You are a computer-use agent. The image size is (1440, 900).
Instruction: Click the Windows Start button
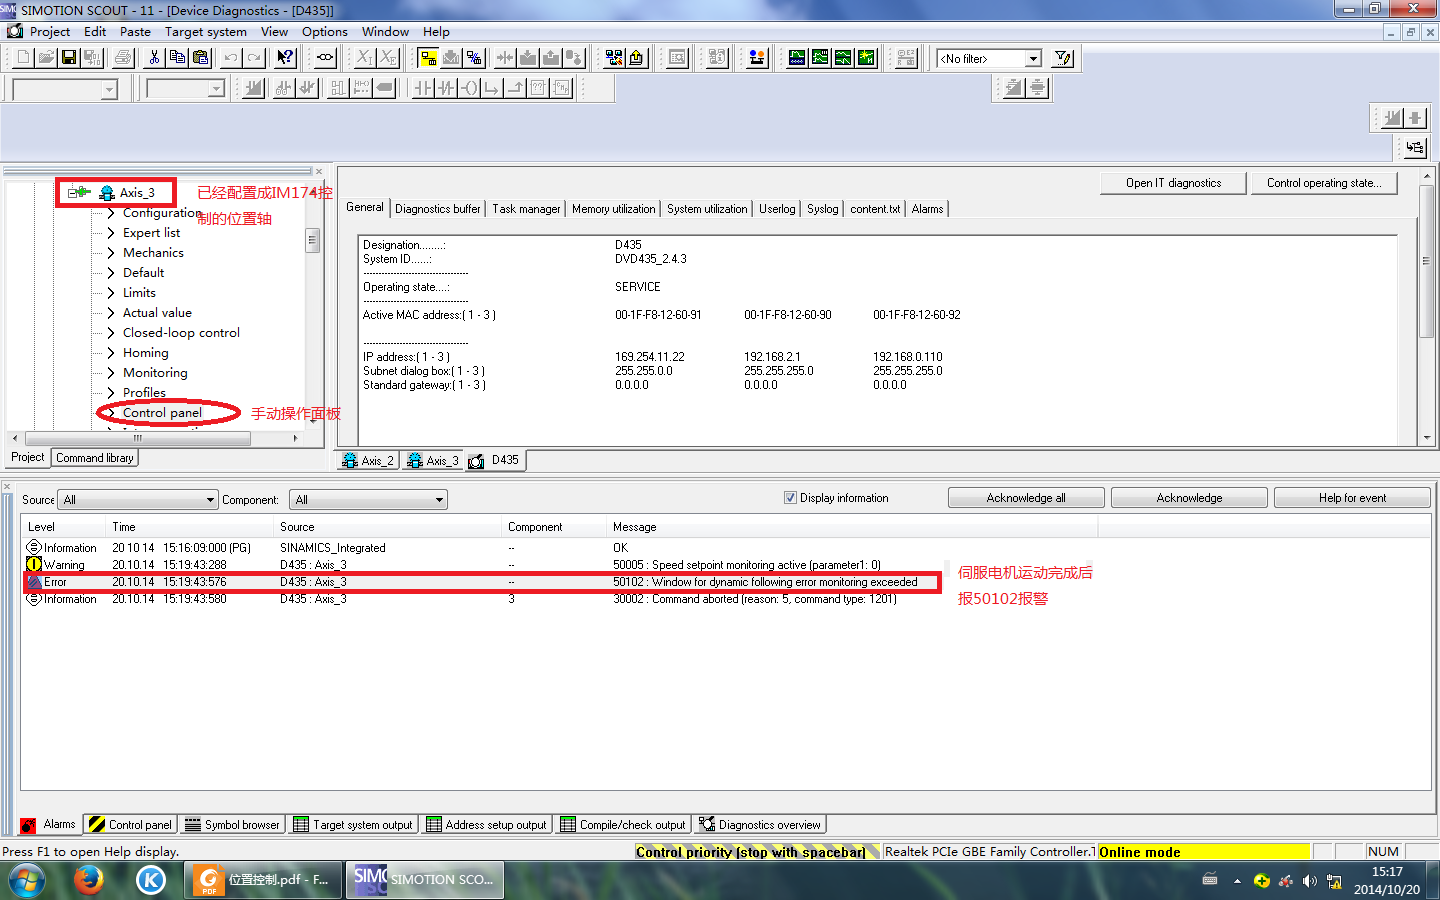coord(27,881)
